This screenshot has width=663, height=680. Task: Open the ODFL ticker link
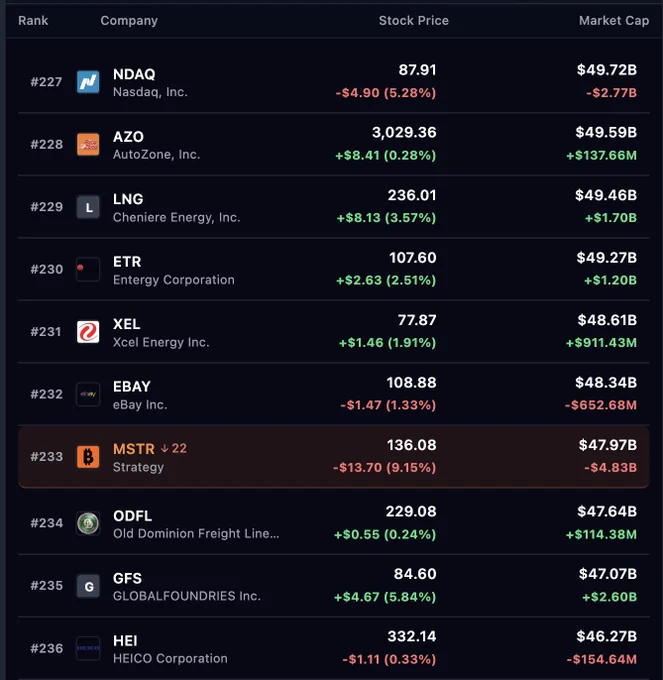133,516
